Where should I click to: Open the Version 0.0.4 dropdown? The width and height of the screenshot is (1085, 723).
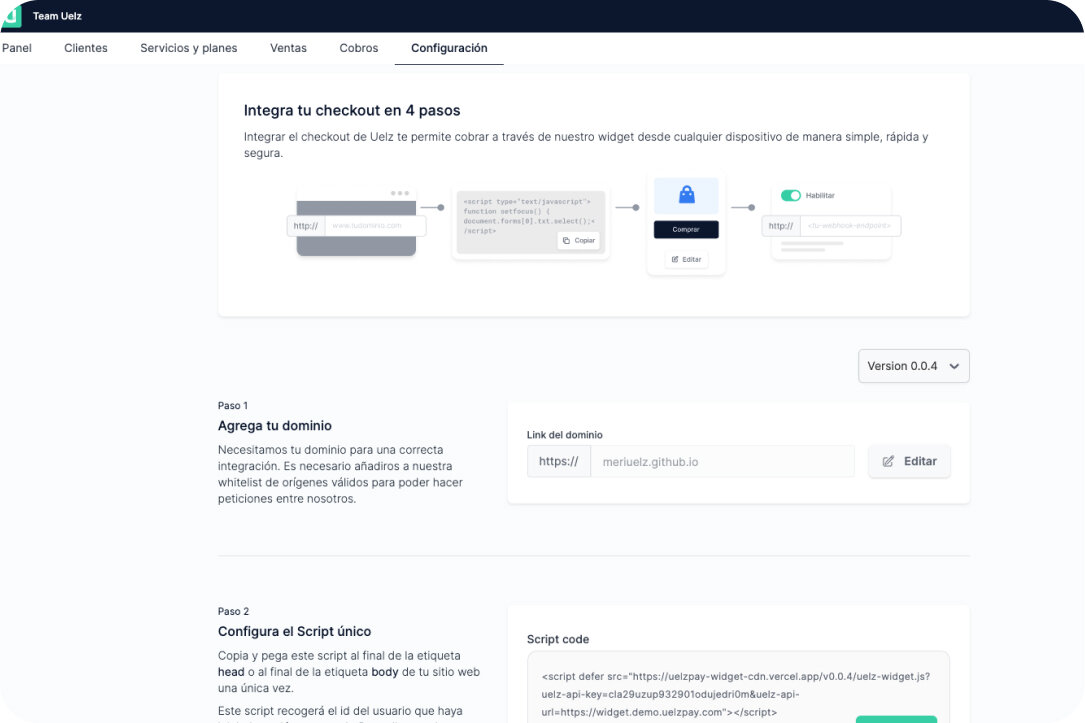click(913, 366)
